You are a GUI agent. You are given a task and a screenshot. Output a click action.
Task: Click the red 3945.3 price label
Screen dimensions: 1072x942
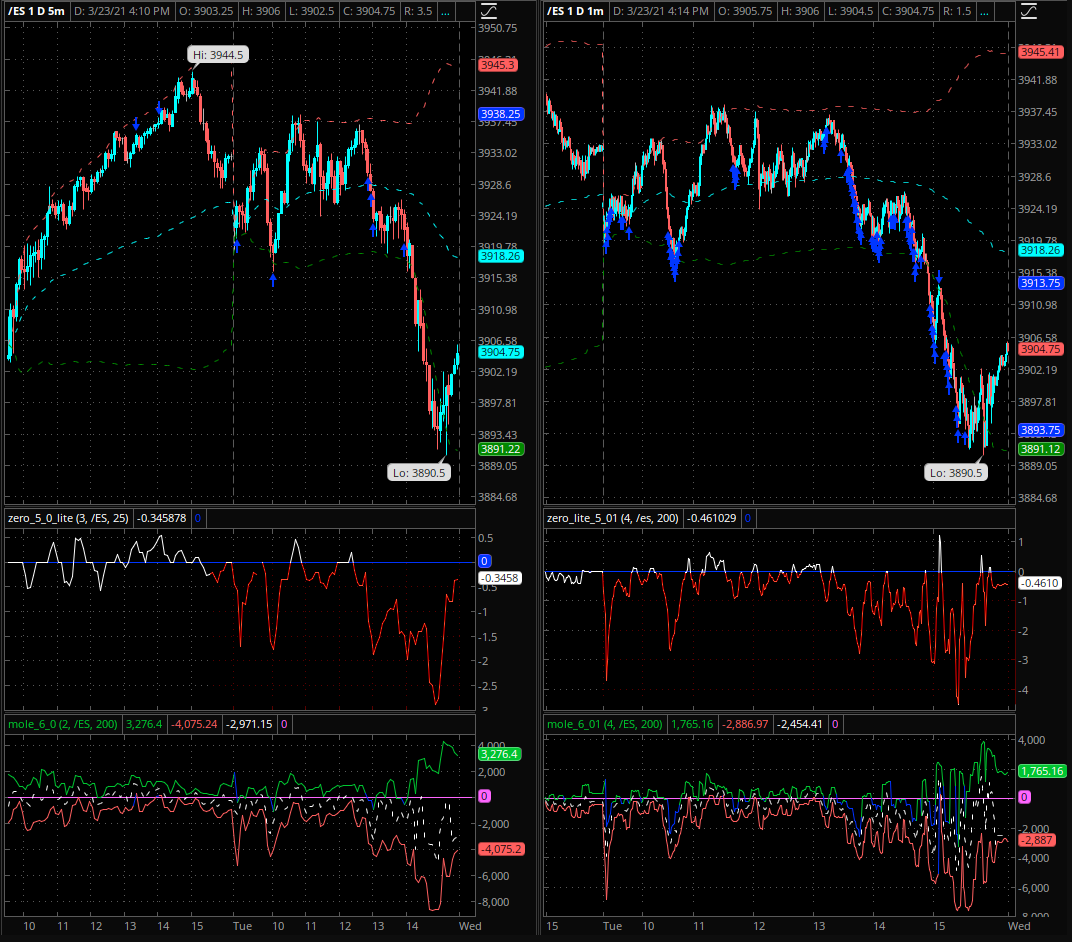pos(497,65)
